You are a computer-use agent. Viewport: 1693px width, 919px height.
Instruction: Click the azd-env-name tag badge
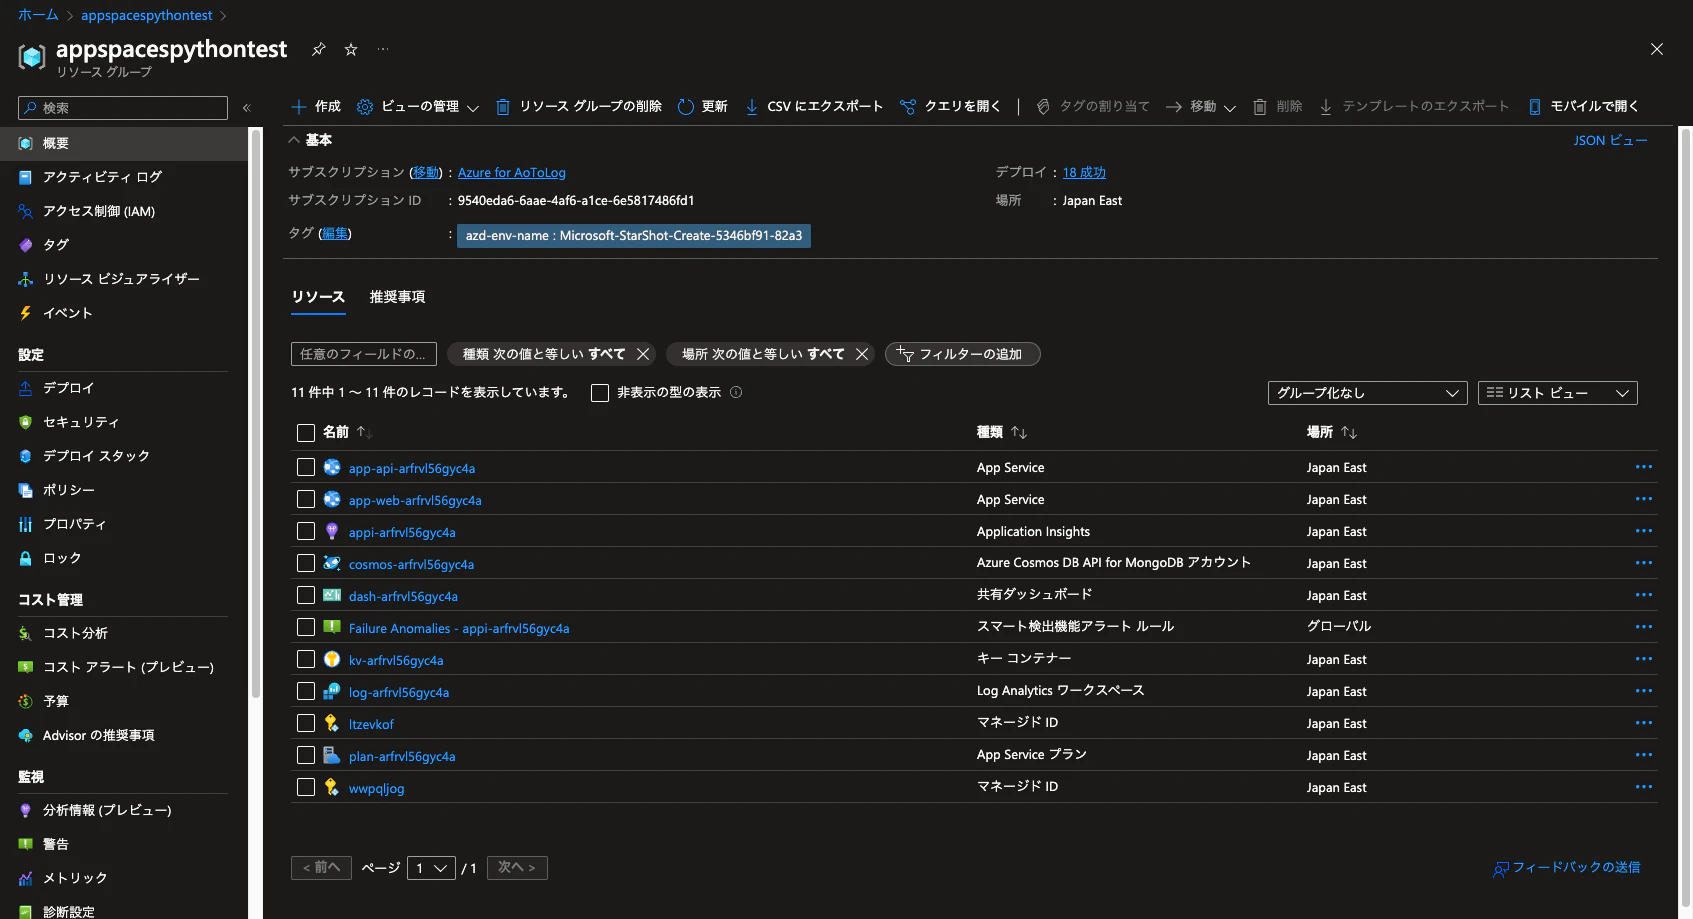[634, 236]
